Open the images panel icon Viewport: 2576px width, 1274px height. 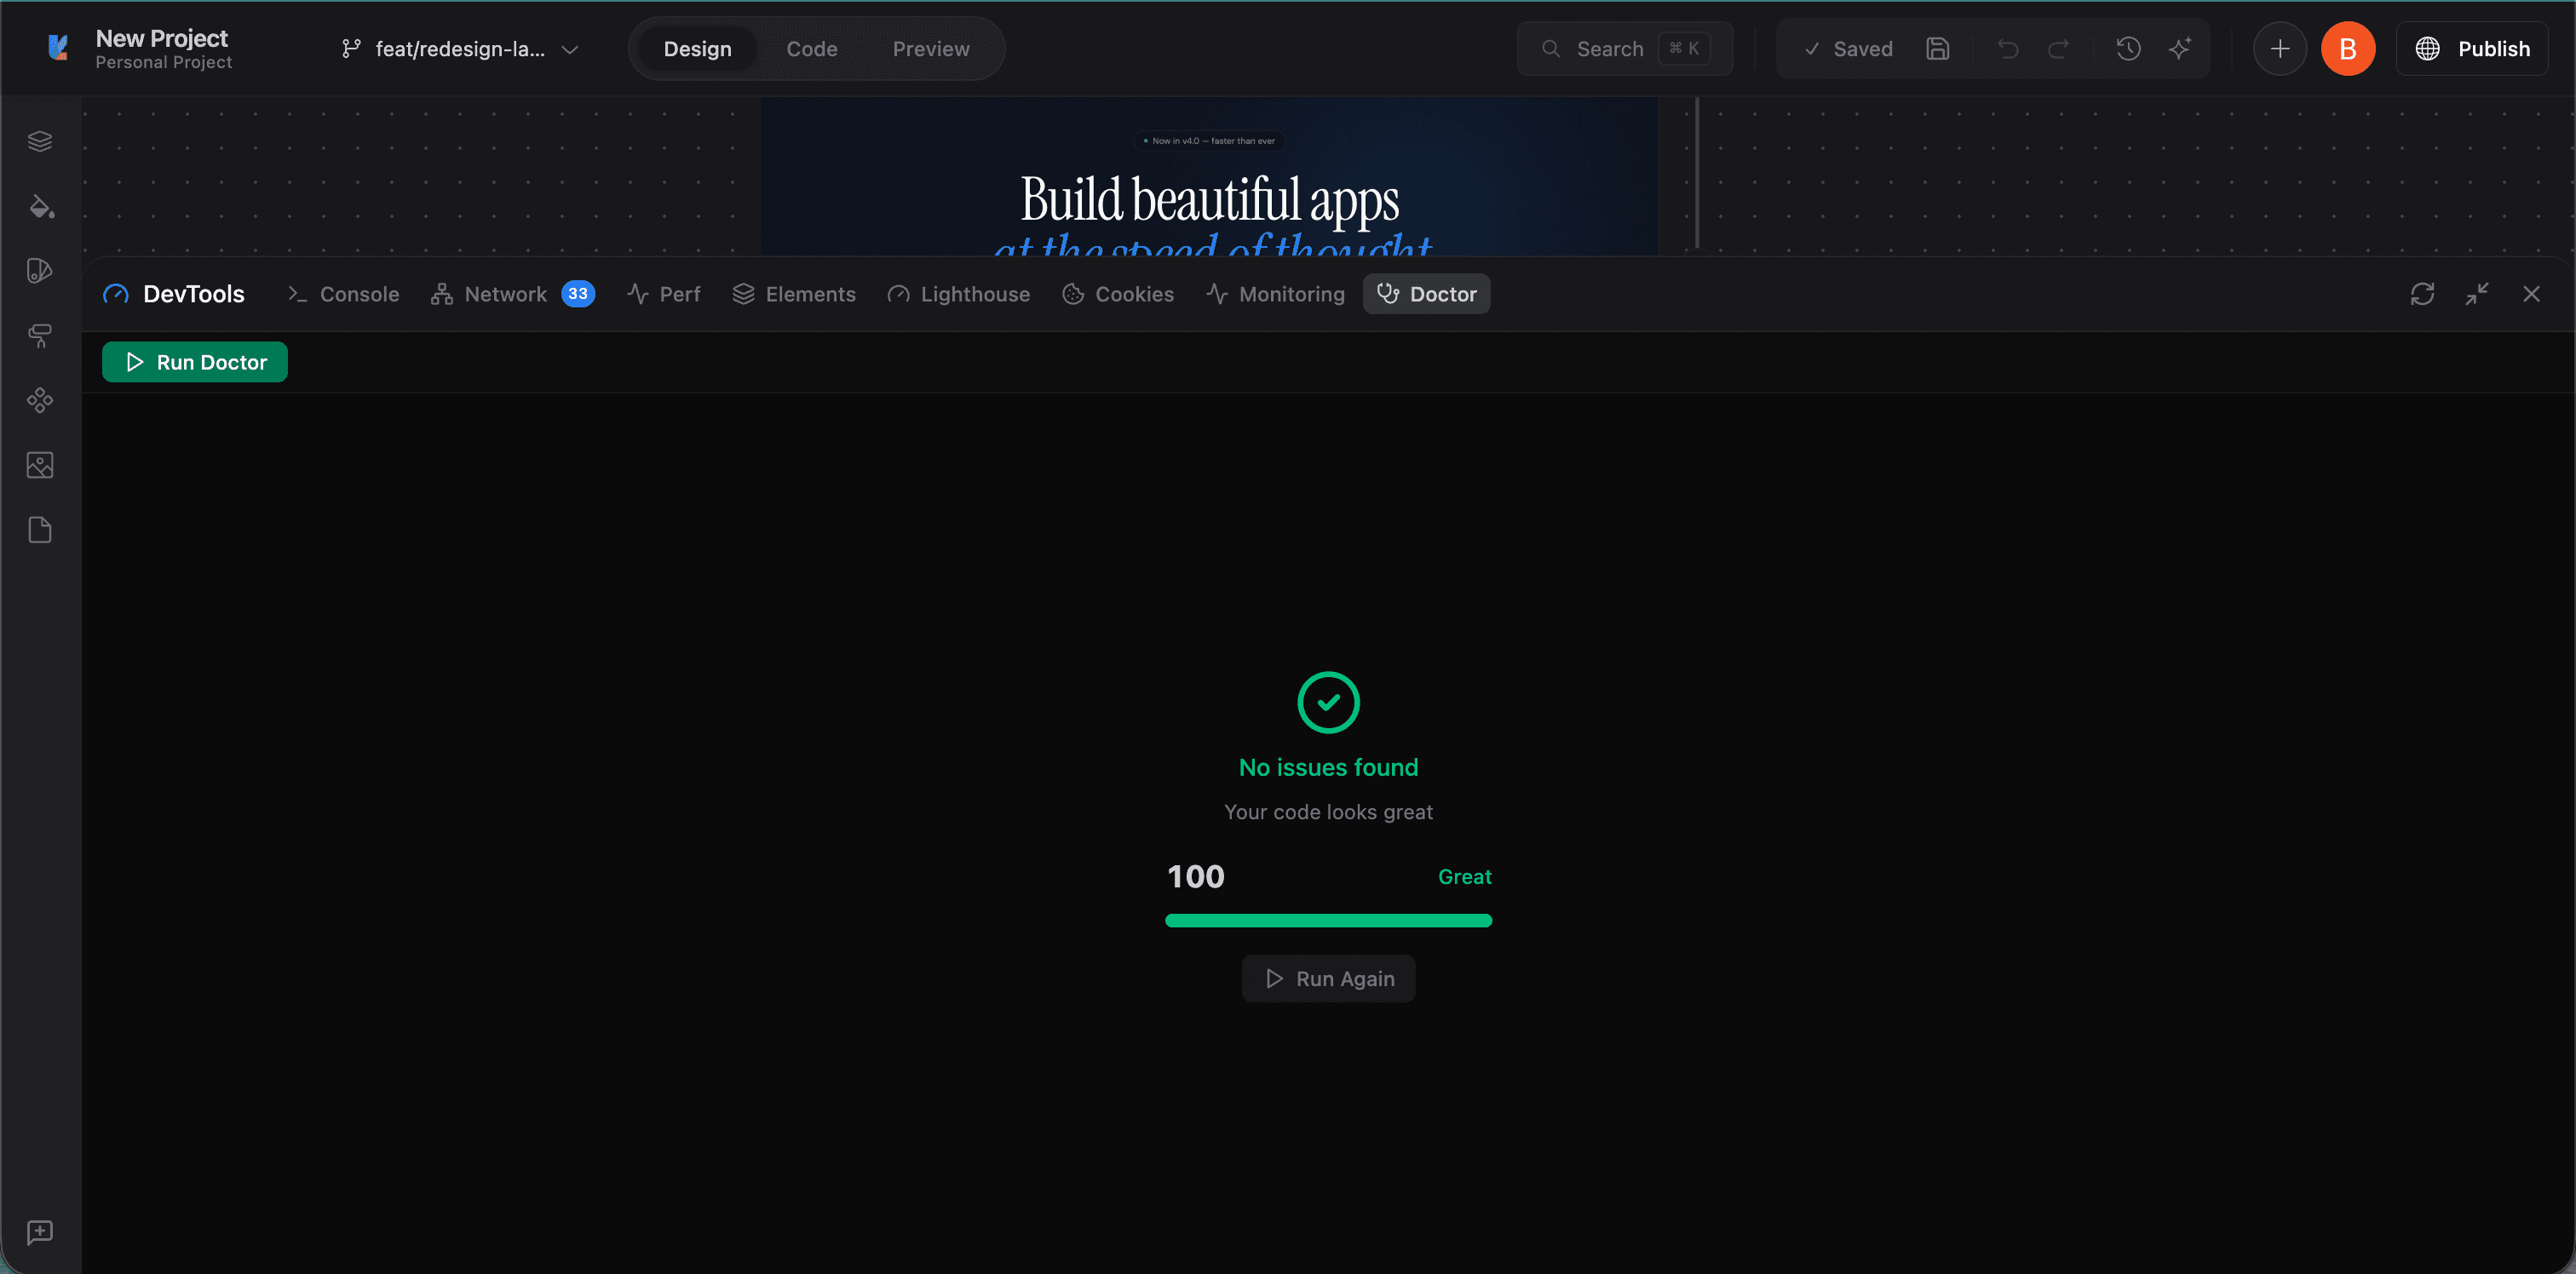click(x=40, y=465)
